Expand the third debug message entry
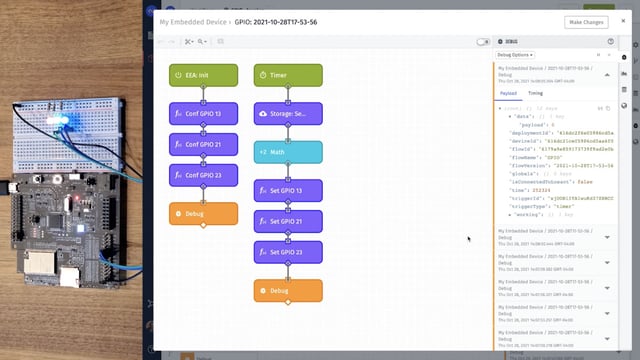The width and height of the screenshot is (640, 360). 607,262
